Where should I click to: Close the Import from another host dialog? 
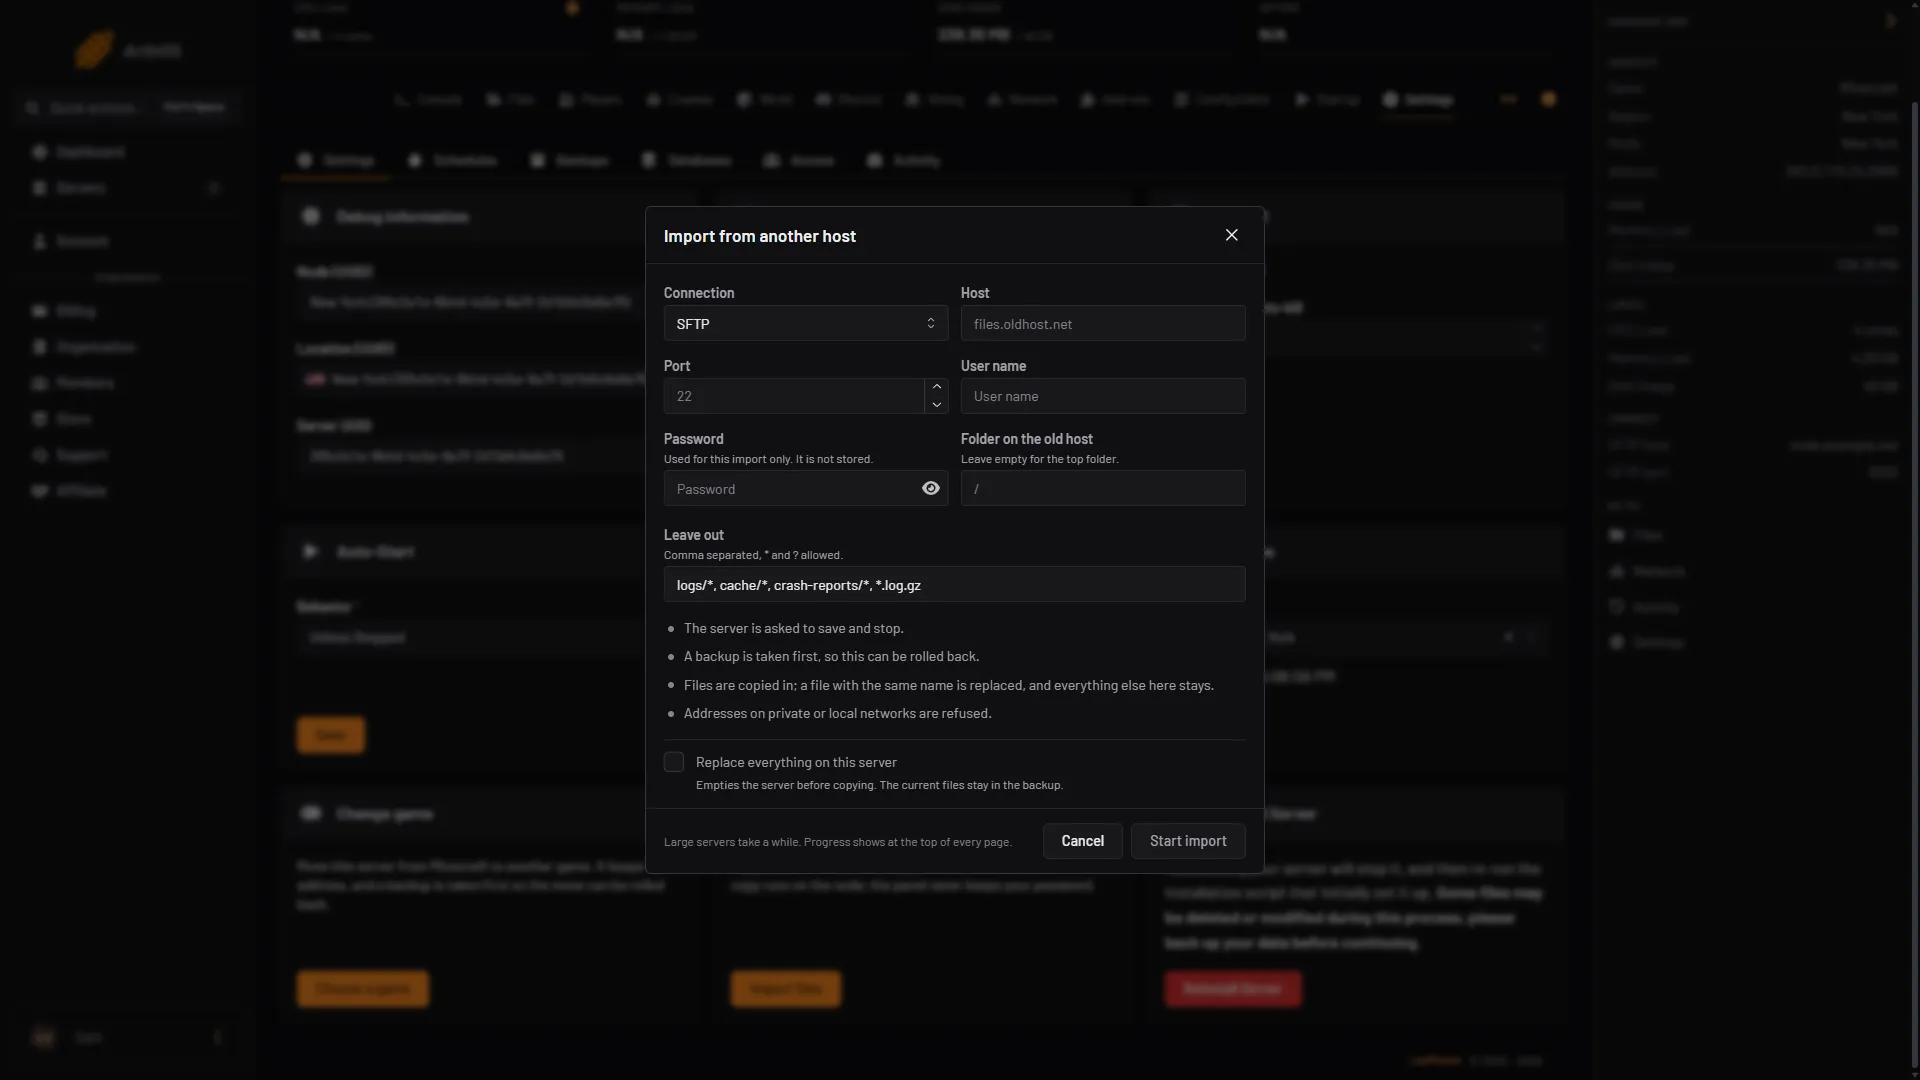point(1232,235)
